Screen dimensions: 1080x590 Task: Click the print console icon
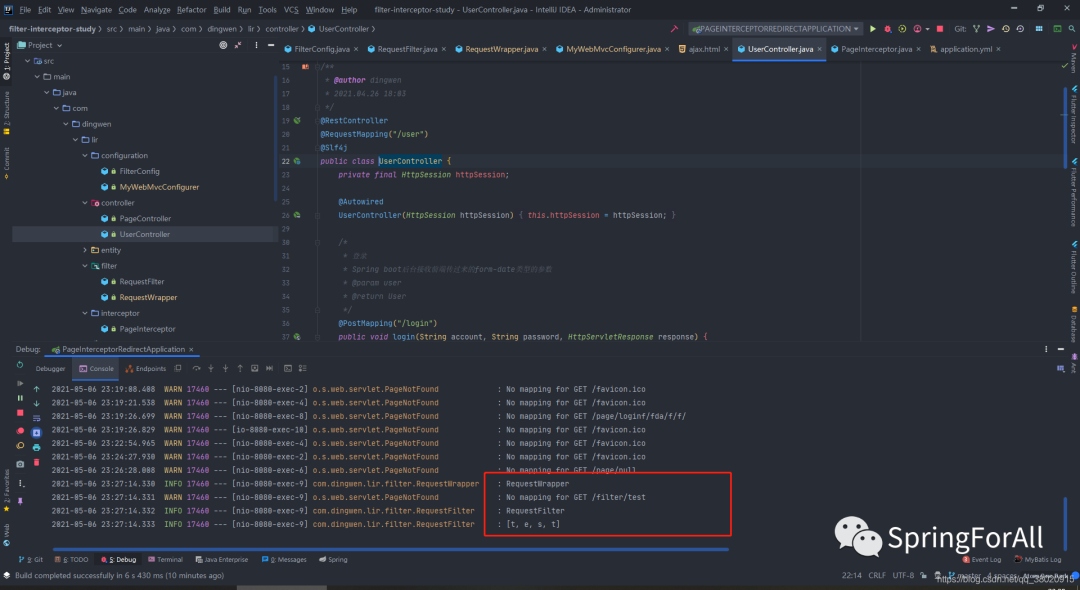(37, 447)
